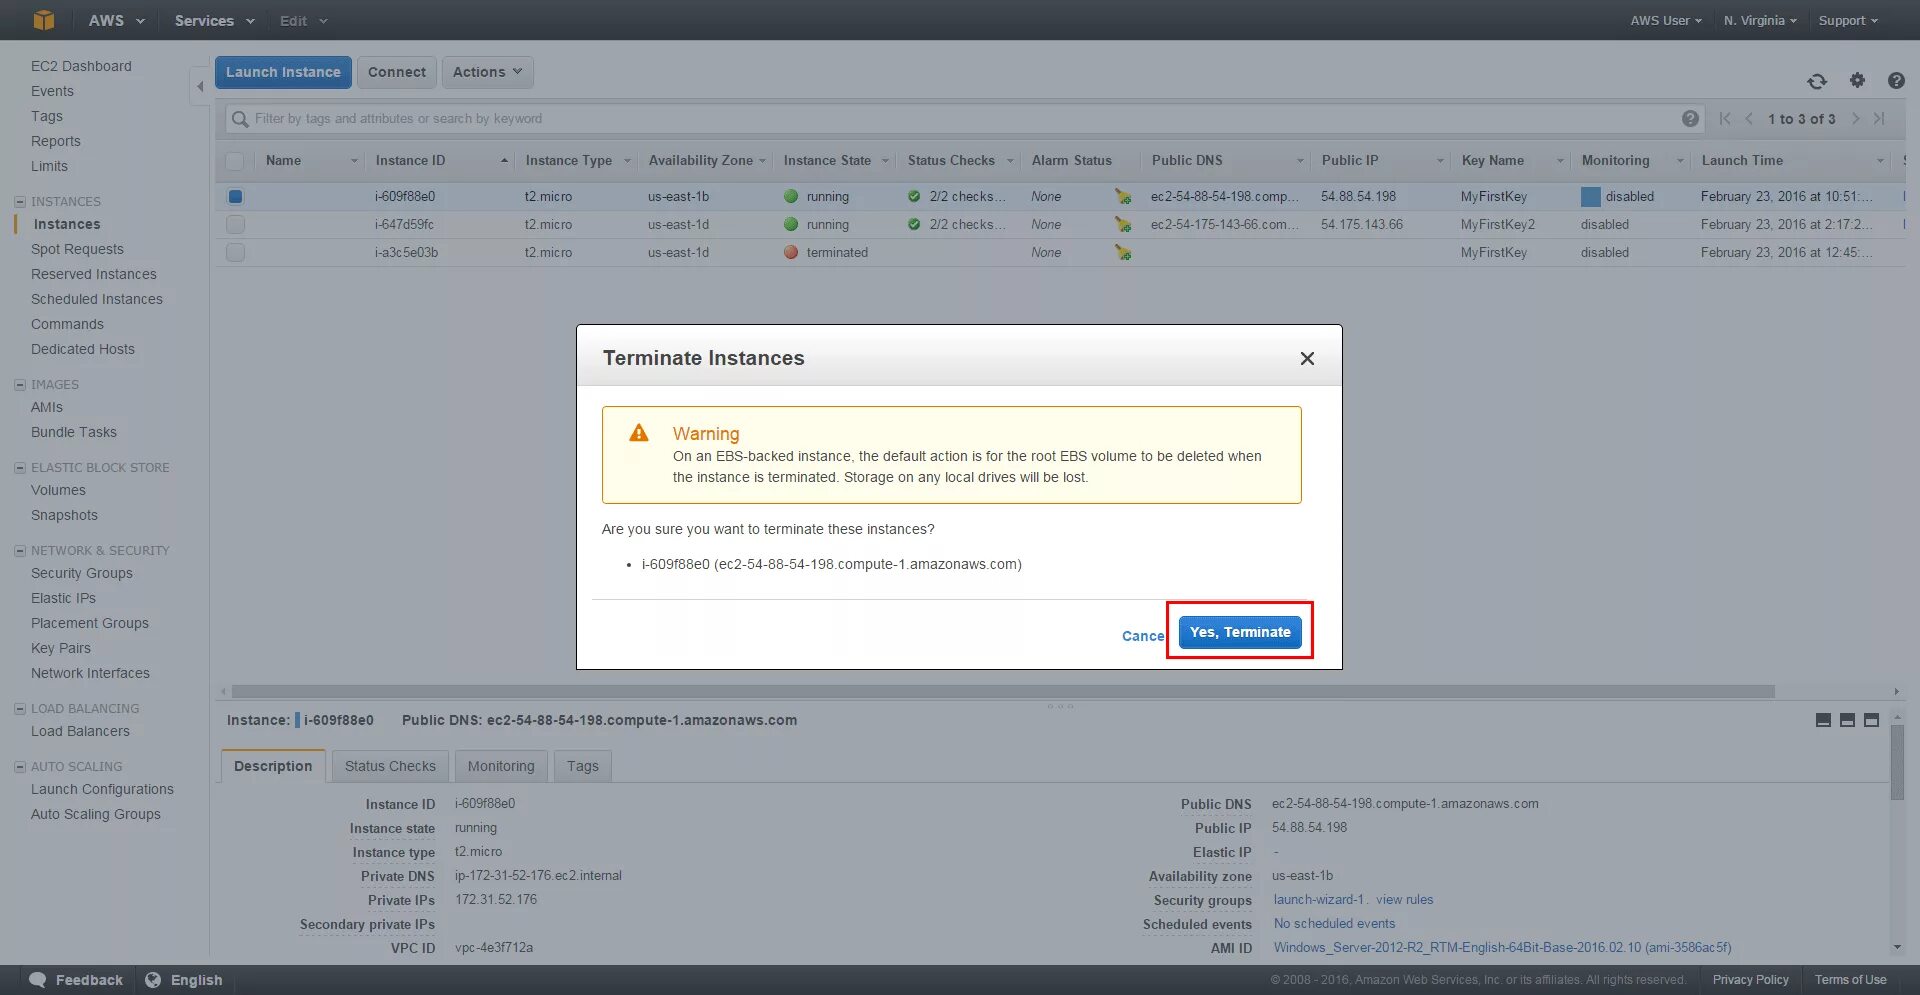Confirm with Yes, Terminate button

[x=1240, y=632]
